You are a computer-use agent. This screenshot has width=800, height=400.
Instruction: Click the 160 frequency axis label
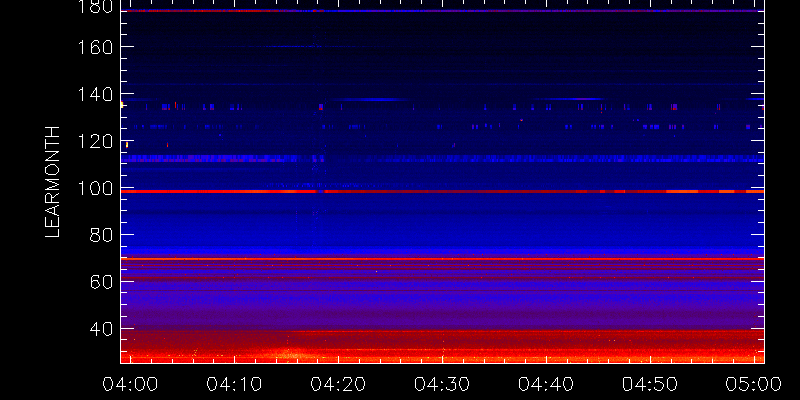point(95,47)
